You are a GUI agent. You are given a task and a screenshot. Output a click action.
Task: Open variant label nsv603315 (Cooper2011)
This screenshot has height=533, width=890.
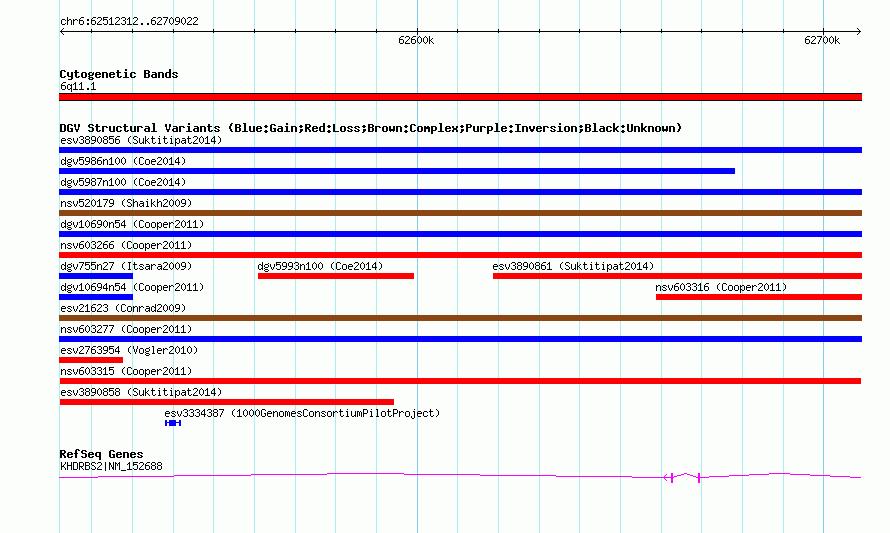[x=126, y=371]
